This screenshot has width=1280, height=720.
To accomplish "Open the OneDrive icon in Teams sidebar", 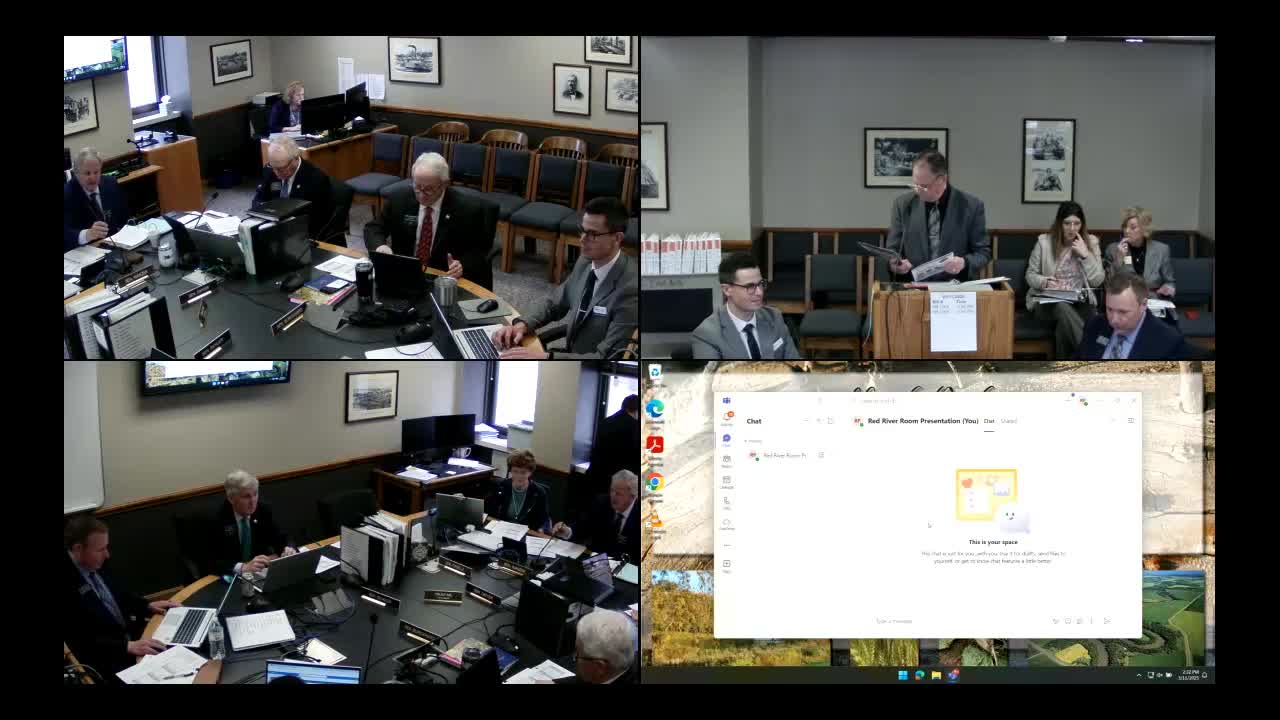I will (x=727, y=524).
